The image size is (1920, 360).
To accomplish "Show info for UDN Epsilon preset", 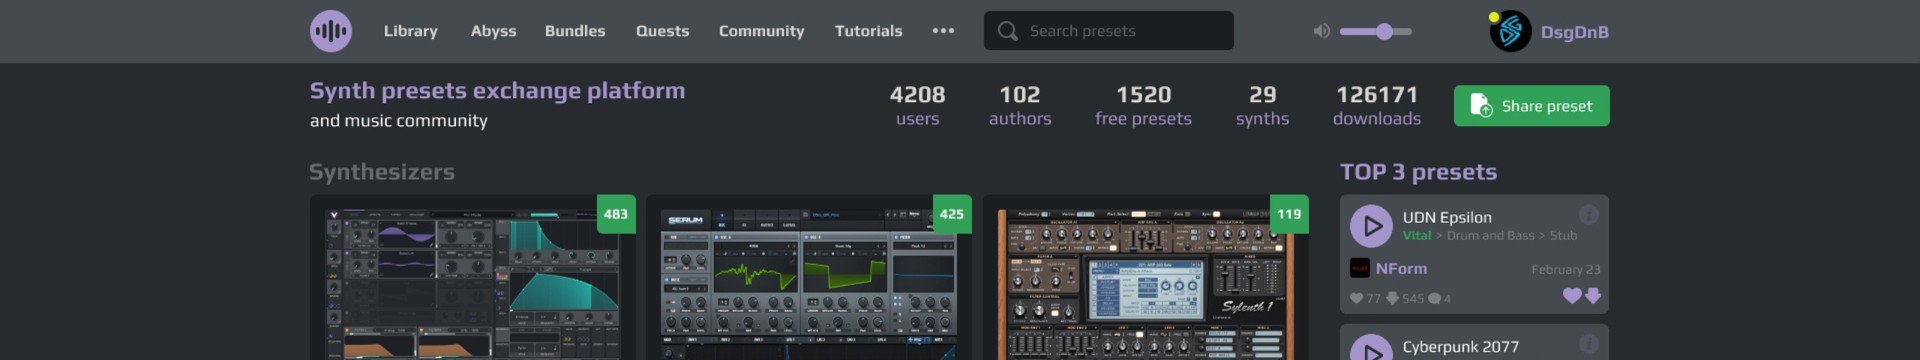I will (x=1588, y=215).
